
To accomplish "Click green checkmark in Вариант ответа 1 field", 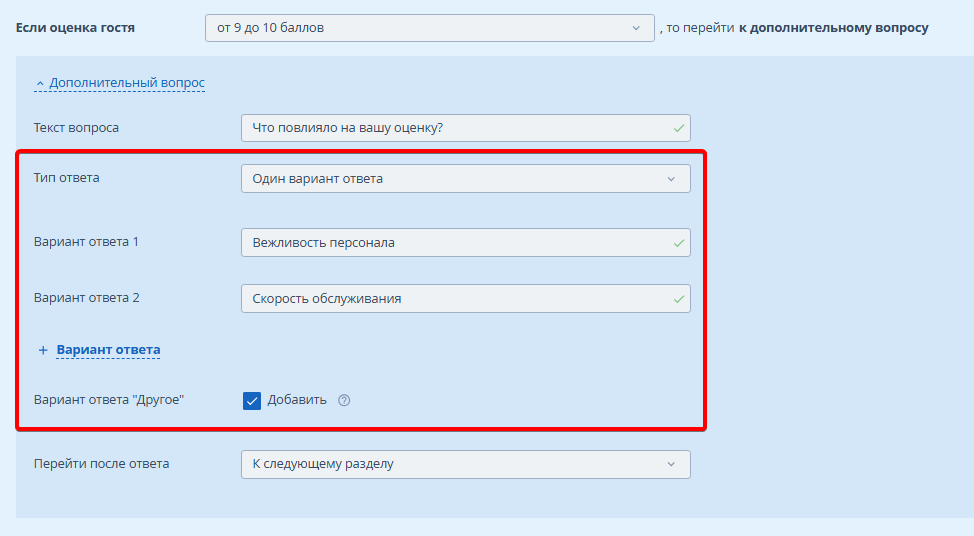I will [679, 243].
